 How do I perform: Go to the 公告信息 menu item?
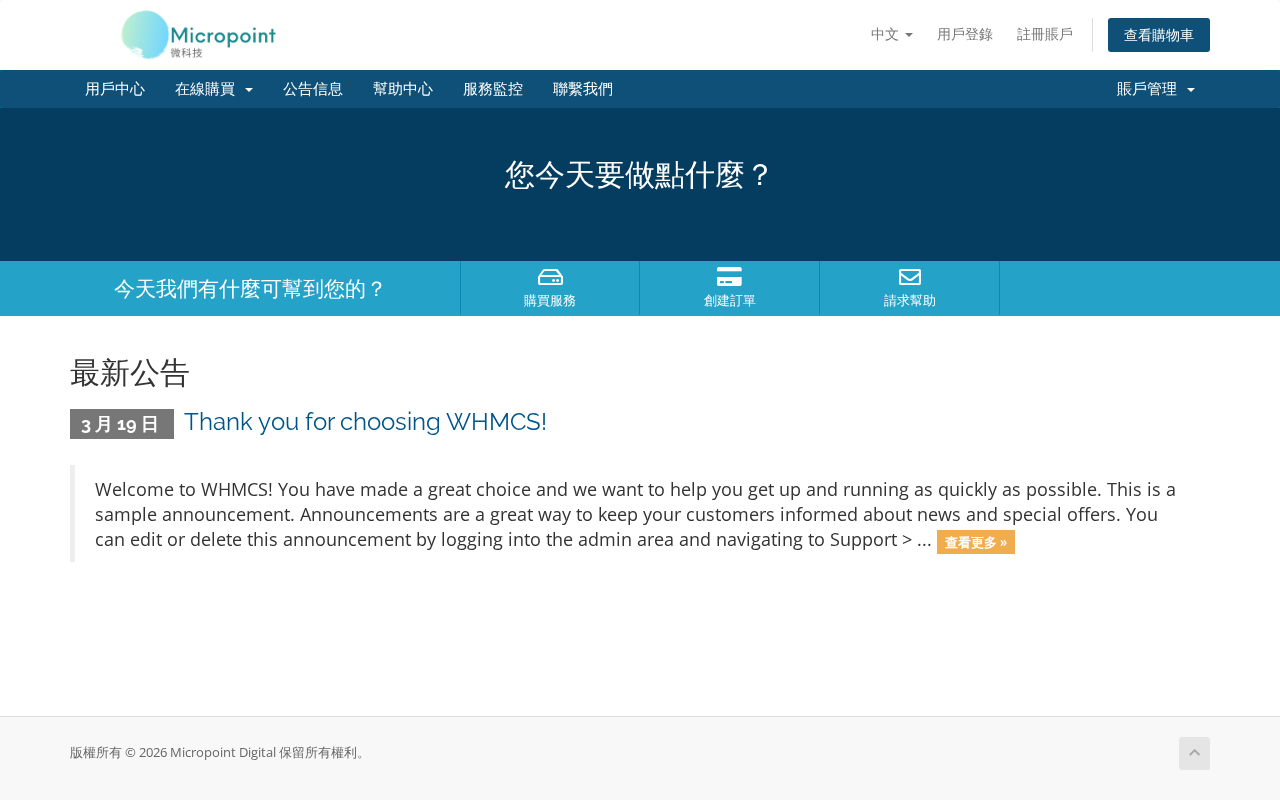(x=313, y=89)
